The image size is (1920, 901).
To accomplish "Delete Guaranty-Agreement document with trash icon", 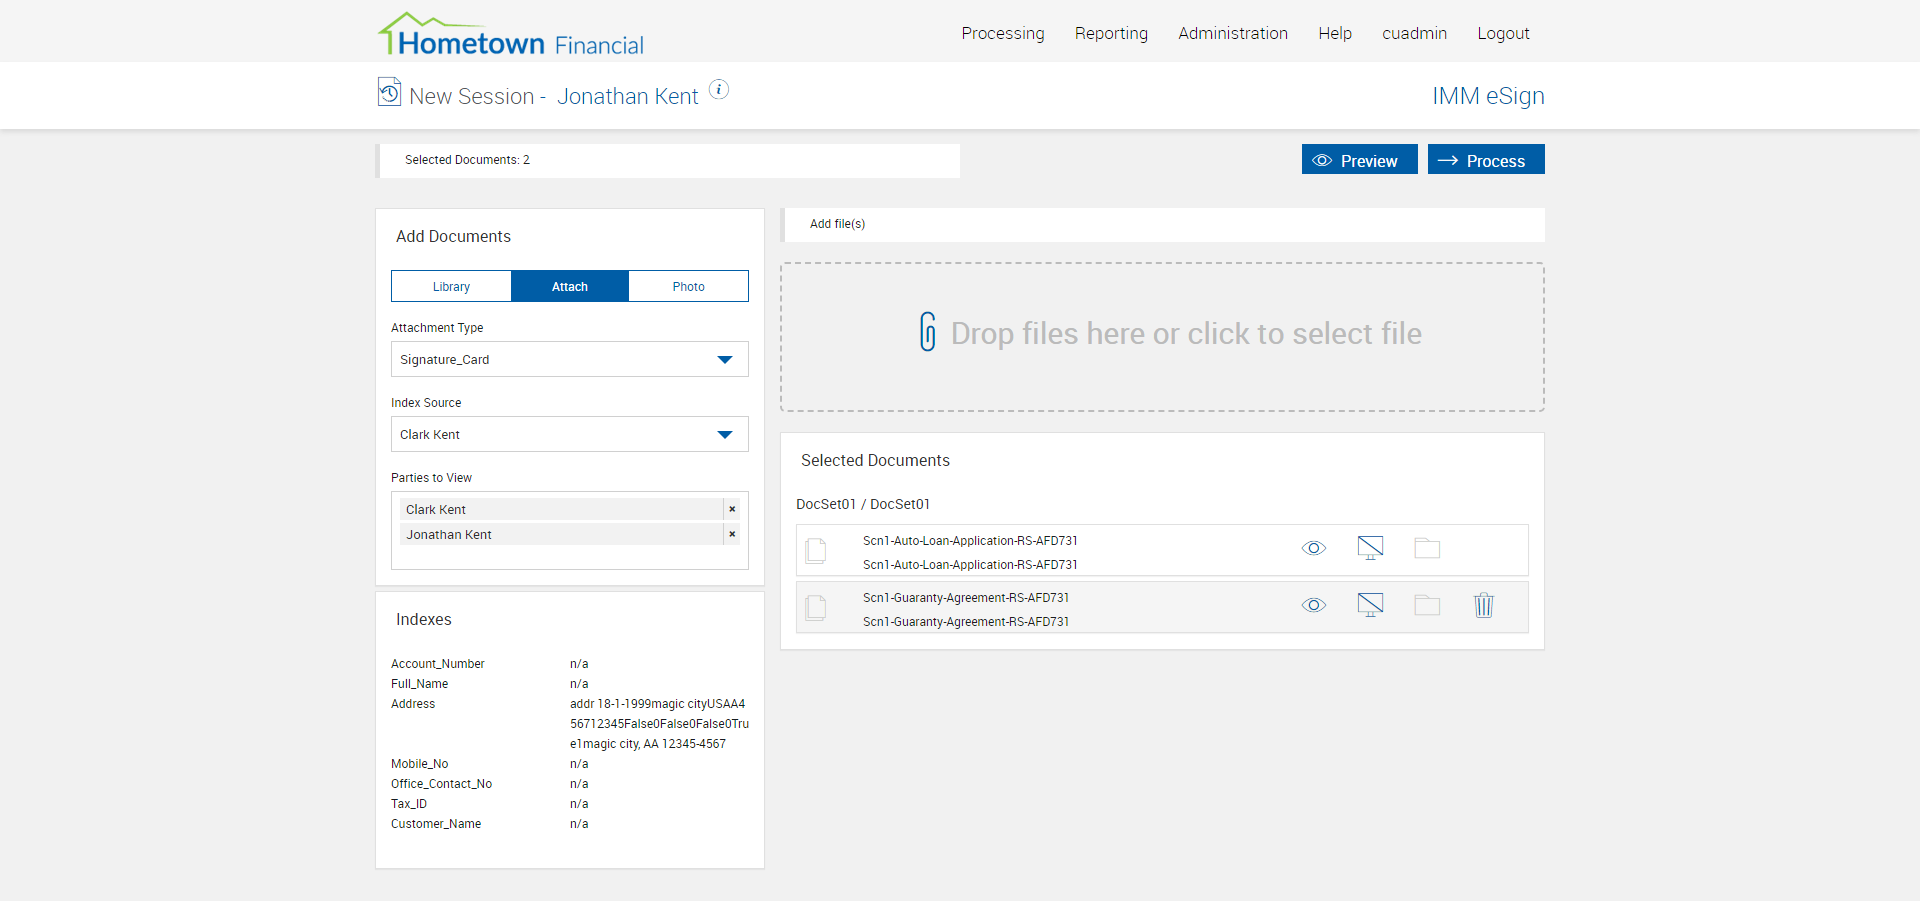I will (x=1484, y=605).
